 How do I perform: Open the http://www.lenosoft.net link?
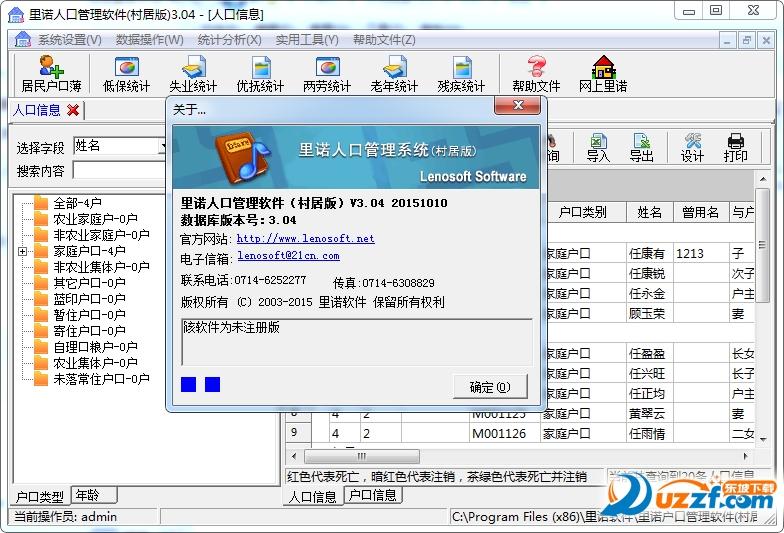306,238
